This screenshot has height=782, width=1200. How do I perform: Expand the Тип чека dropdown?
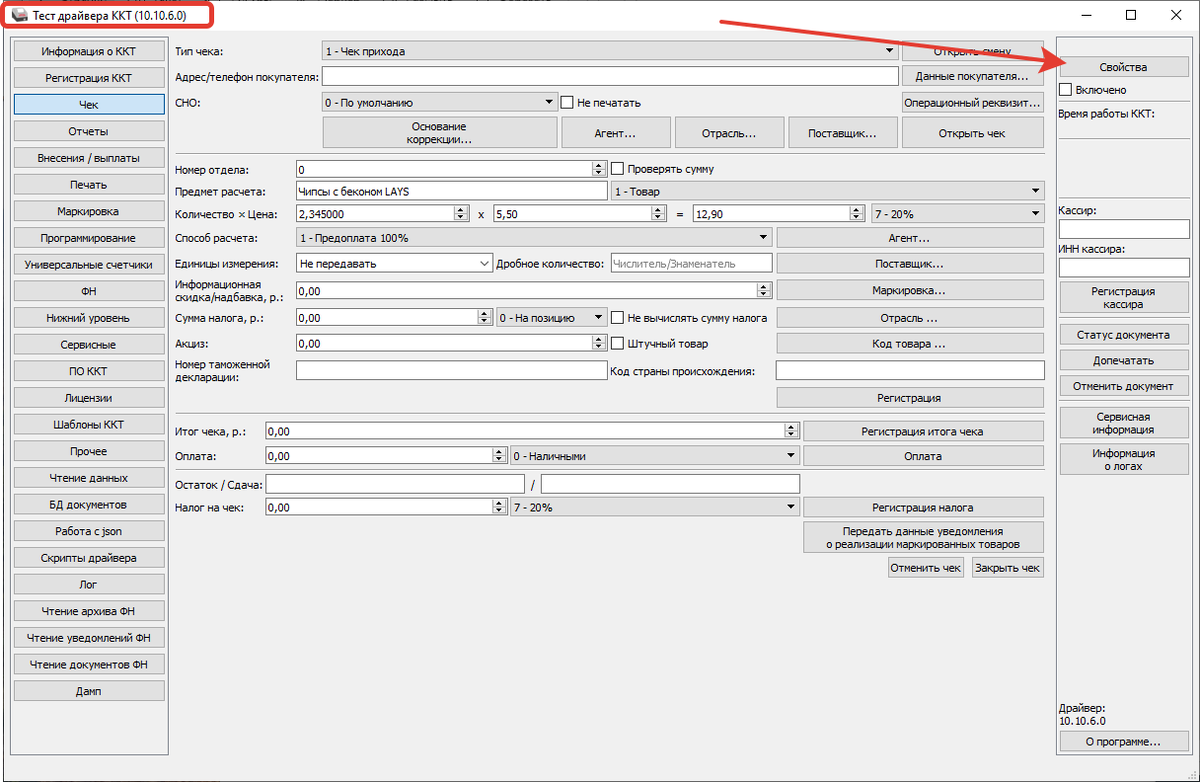(x=609, y=50)
